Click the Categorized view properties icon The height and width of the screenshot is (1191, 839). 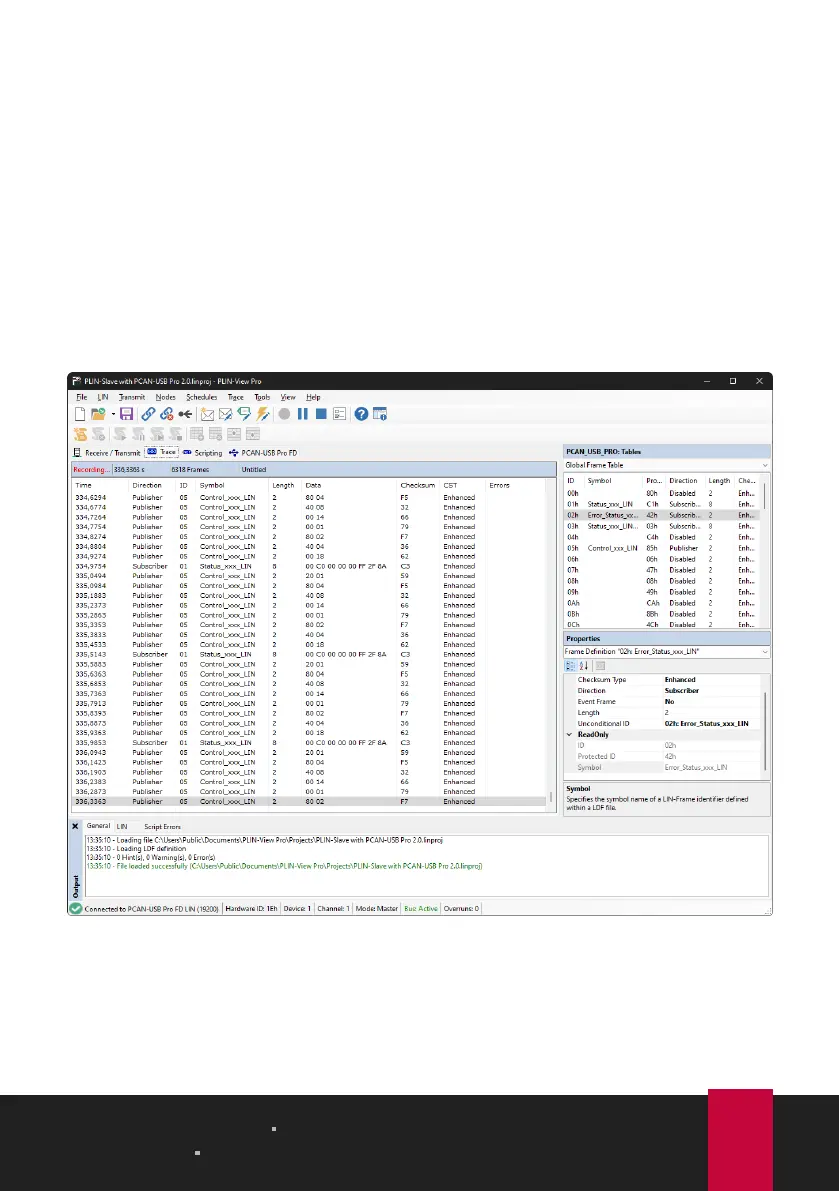570,666
